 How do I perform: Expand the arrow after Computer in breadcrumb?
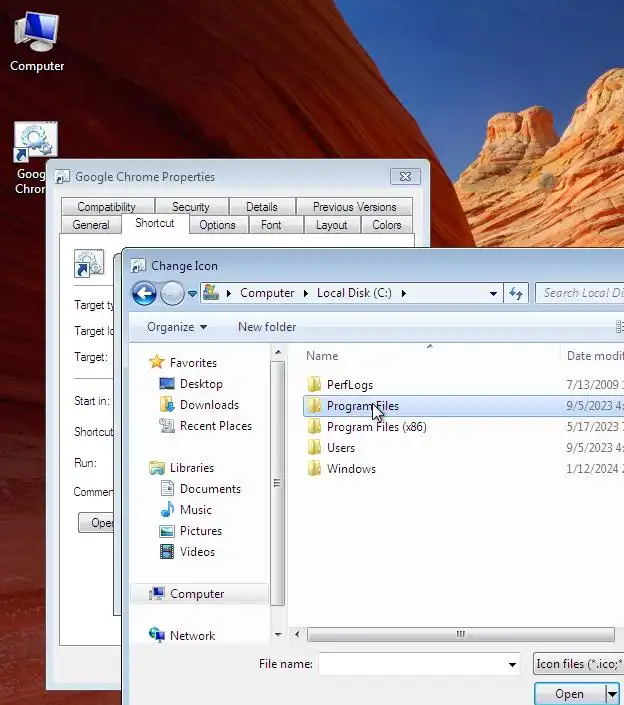pyautogui.click(x=306, y=294)
